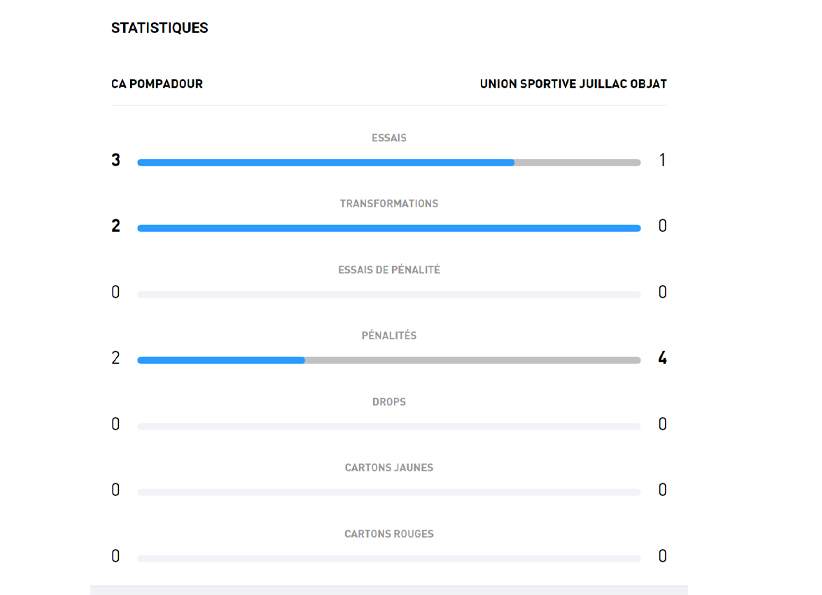The width and height of the screenshot is (822, 595).
Task: Click CA Pompadour's transformations value of 2
Action: 116,226
